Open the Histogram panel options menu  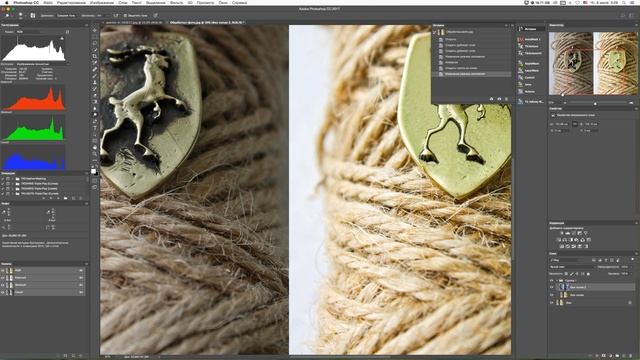pyautogui.click(x=86, y=25)
